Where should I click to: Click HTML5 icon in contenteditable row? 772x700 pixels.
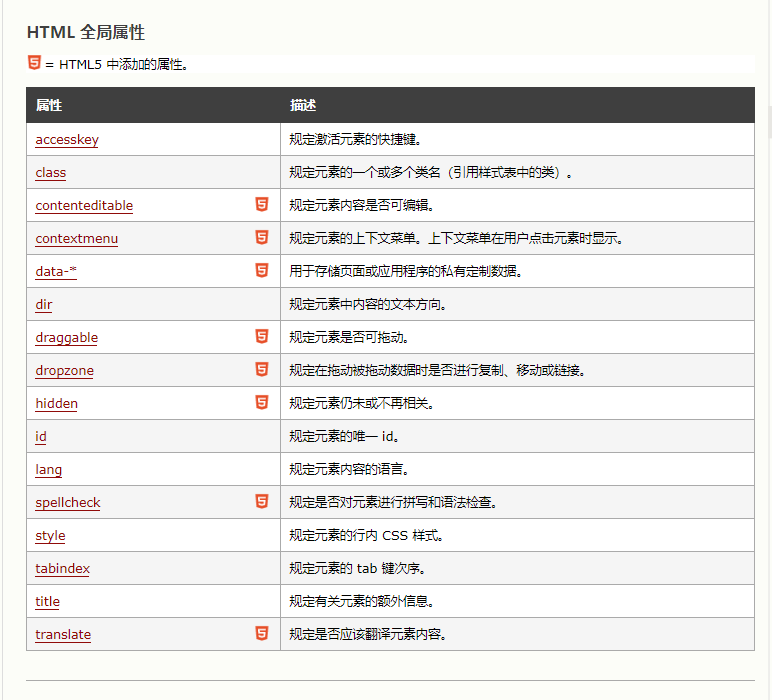point(262,204)
